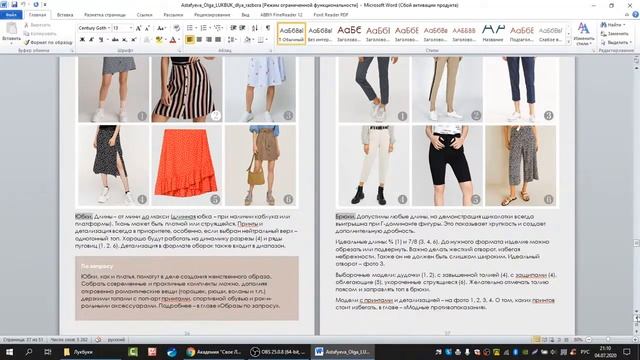Open the Paragraph dialog launcher

(271, 51)
